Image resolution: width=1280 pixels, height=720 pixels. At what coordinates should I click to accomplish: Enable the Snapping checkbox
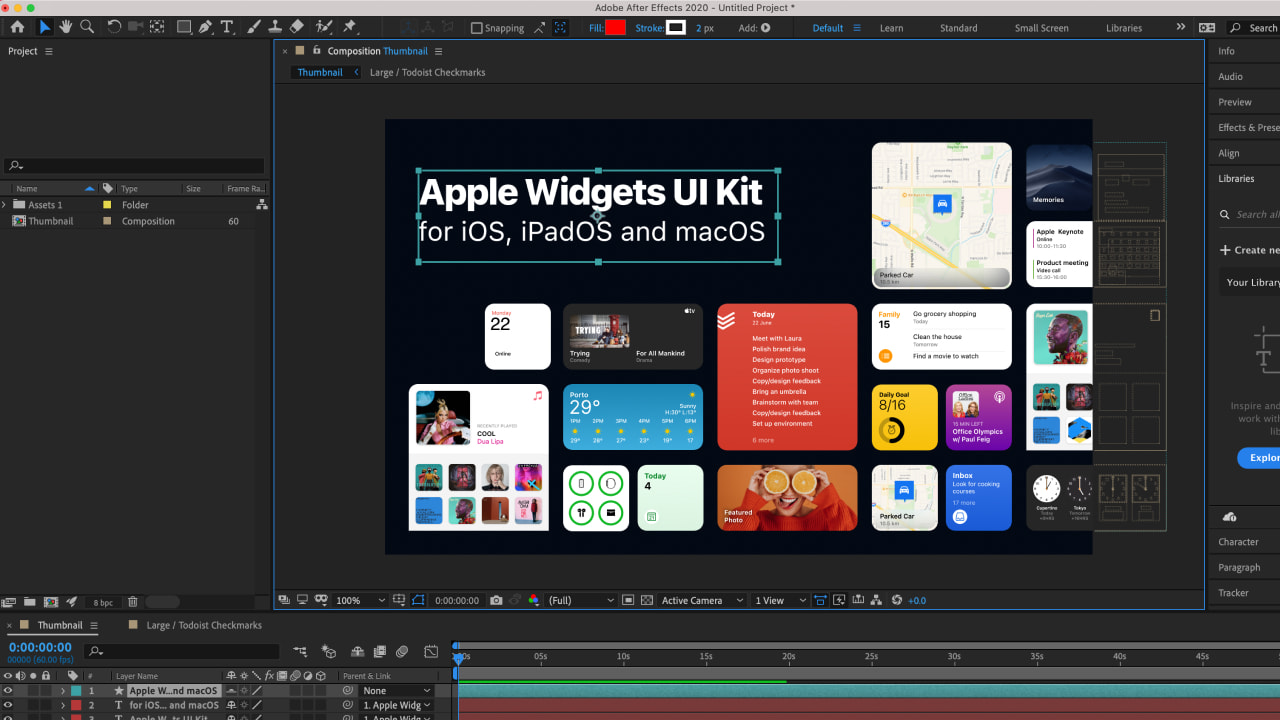(x=476, y=28)
